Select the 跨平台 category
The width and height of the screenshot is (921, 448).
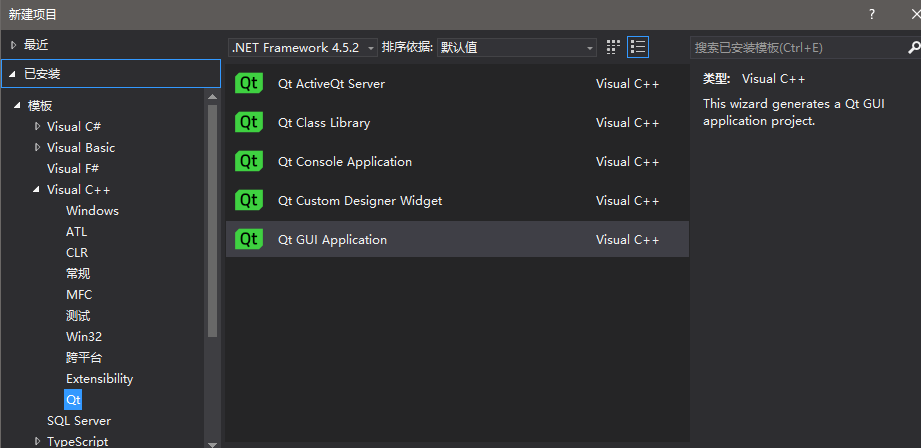coord(84,358)
